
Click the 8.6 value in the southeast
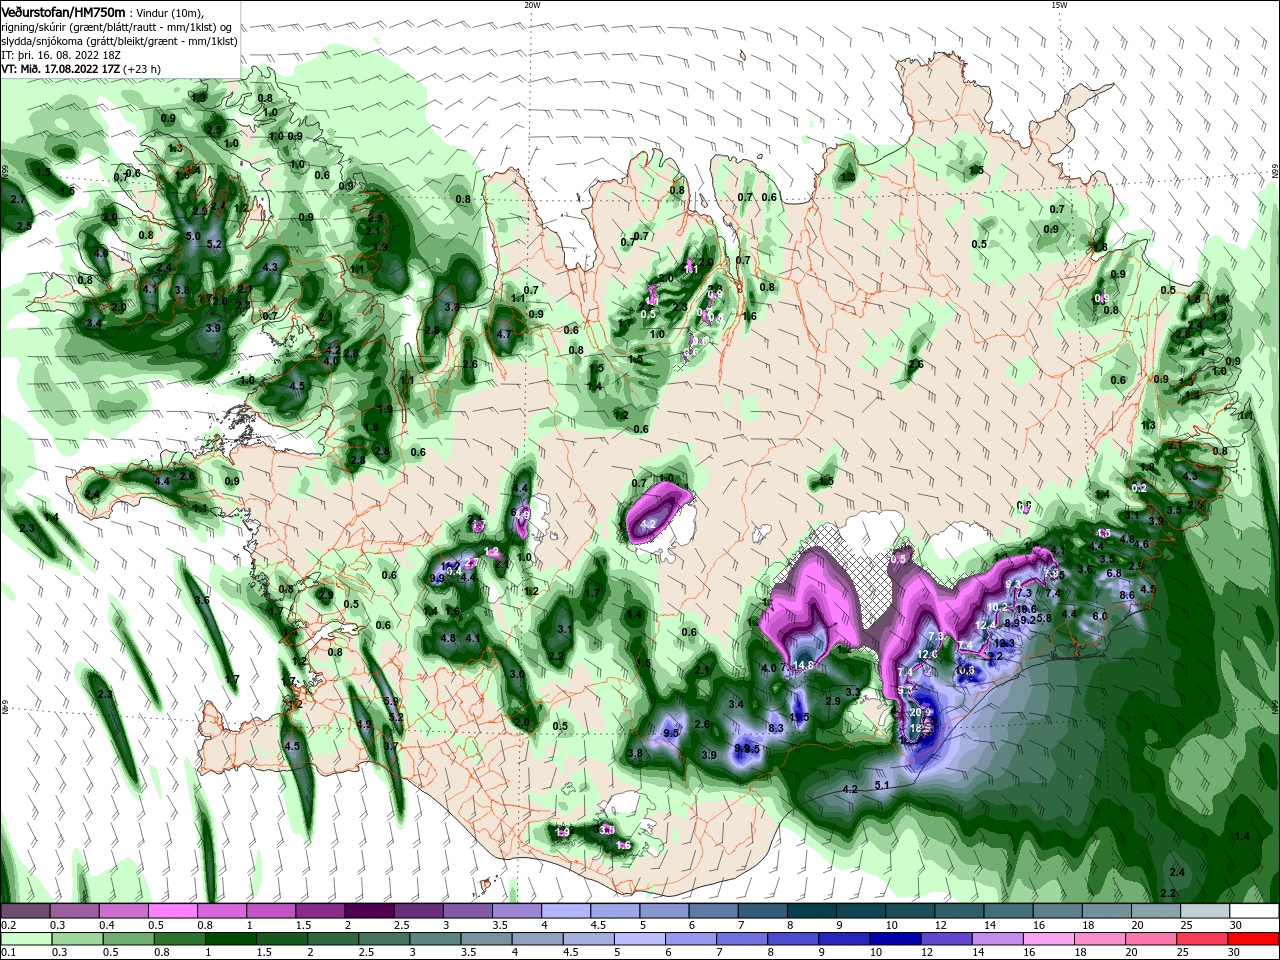1126,596
